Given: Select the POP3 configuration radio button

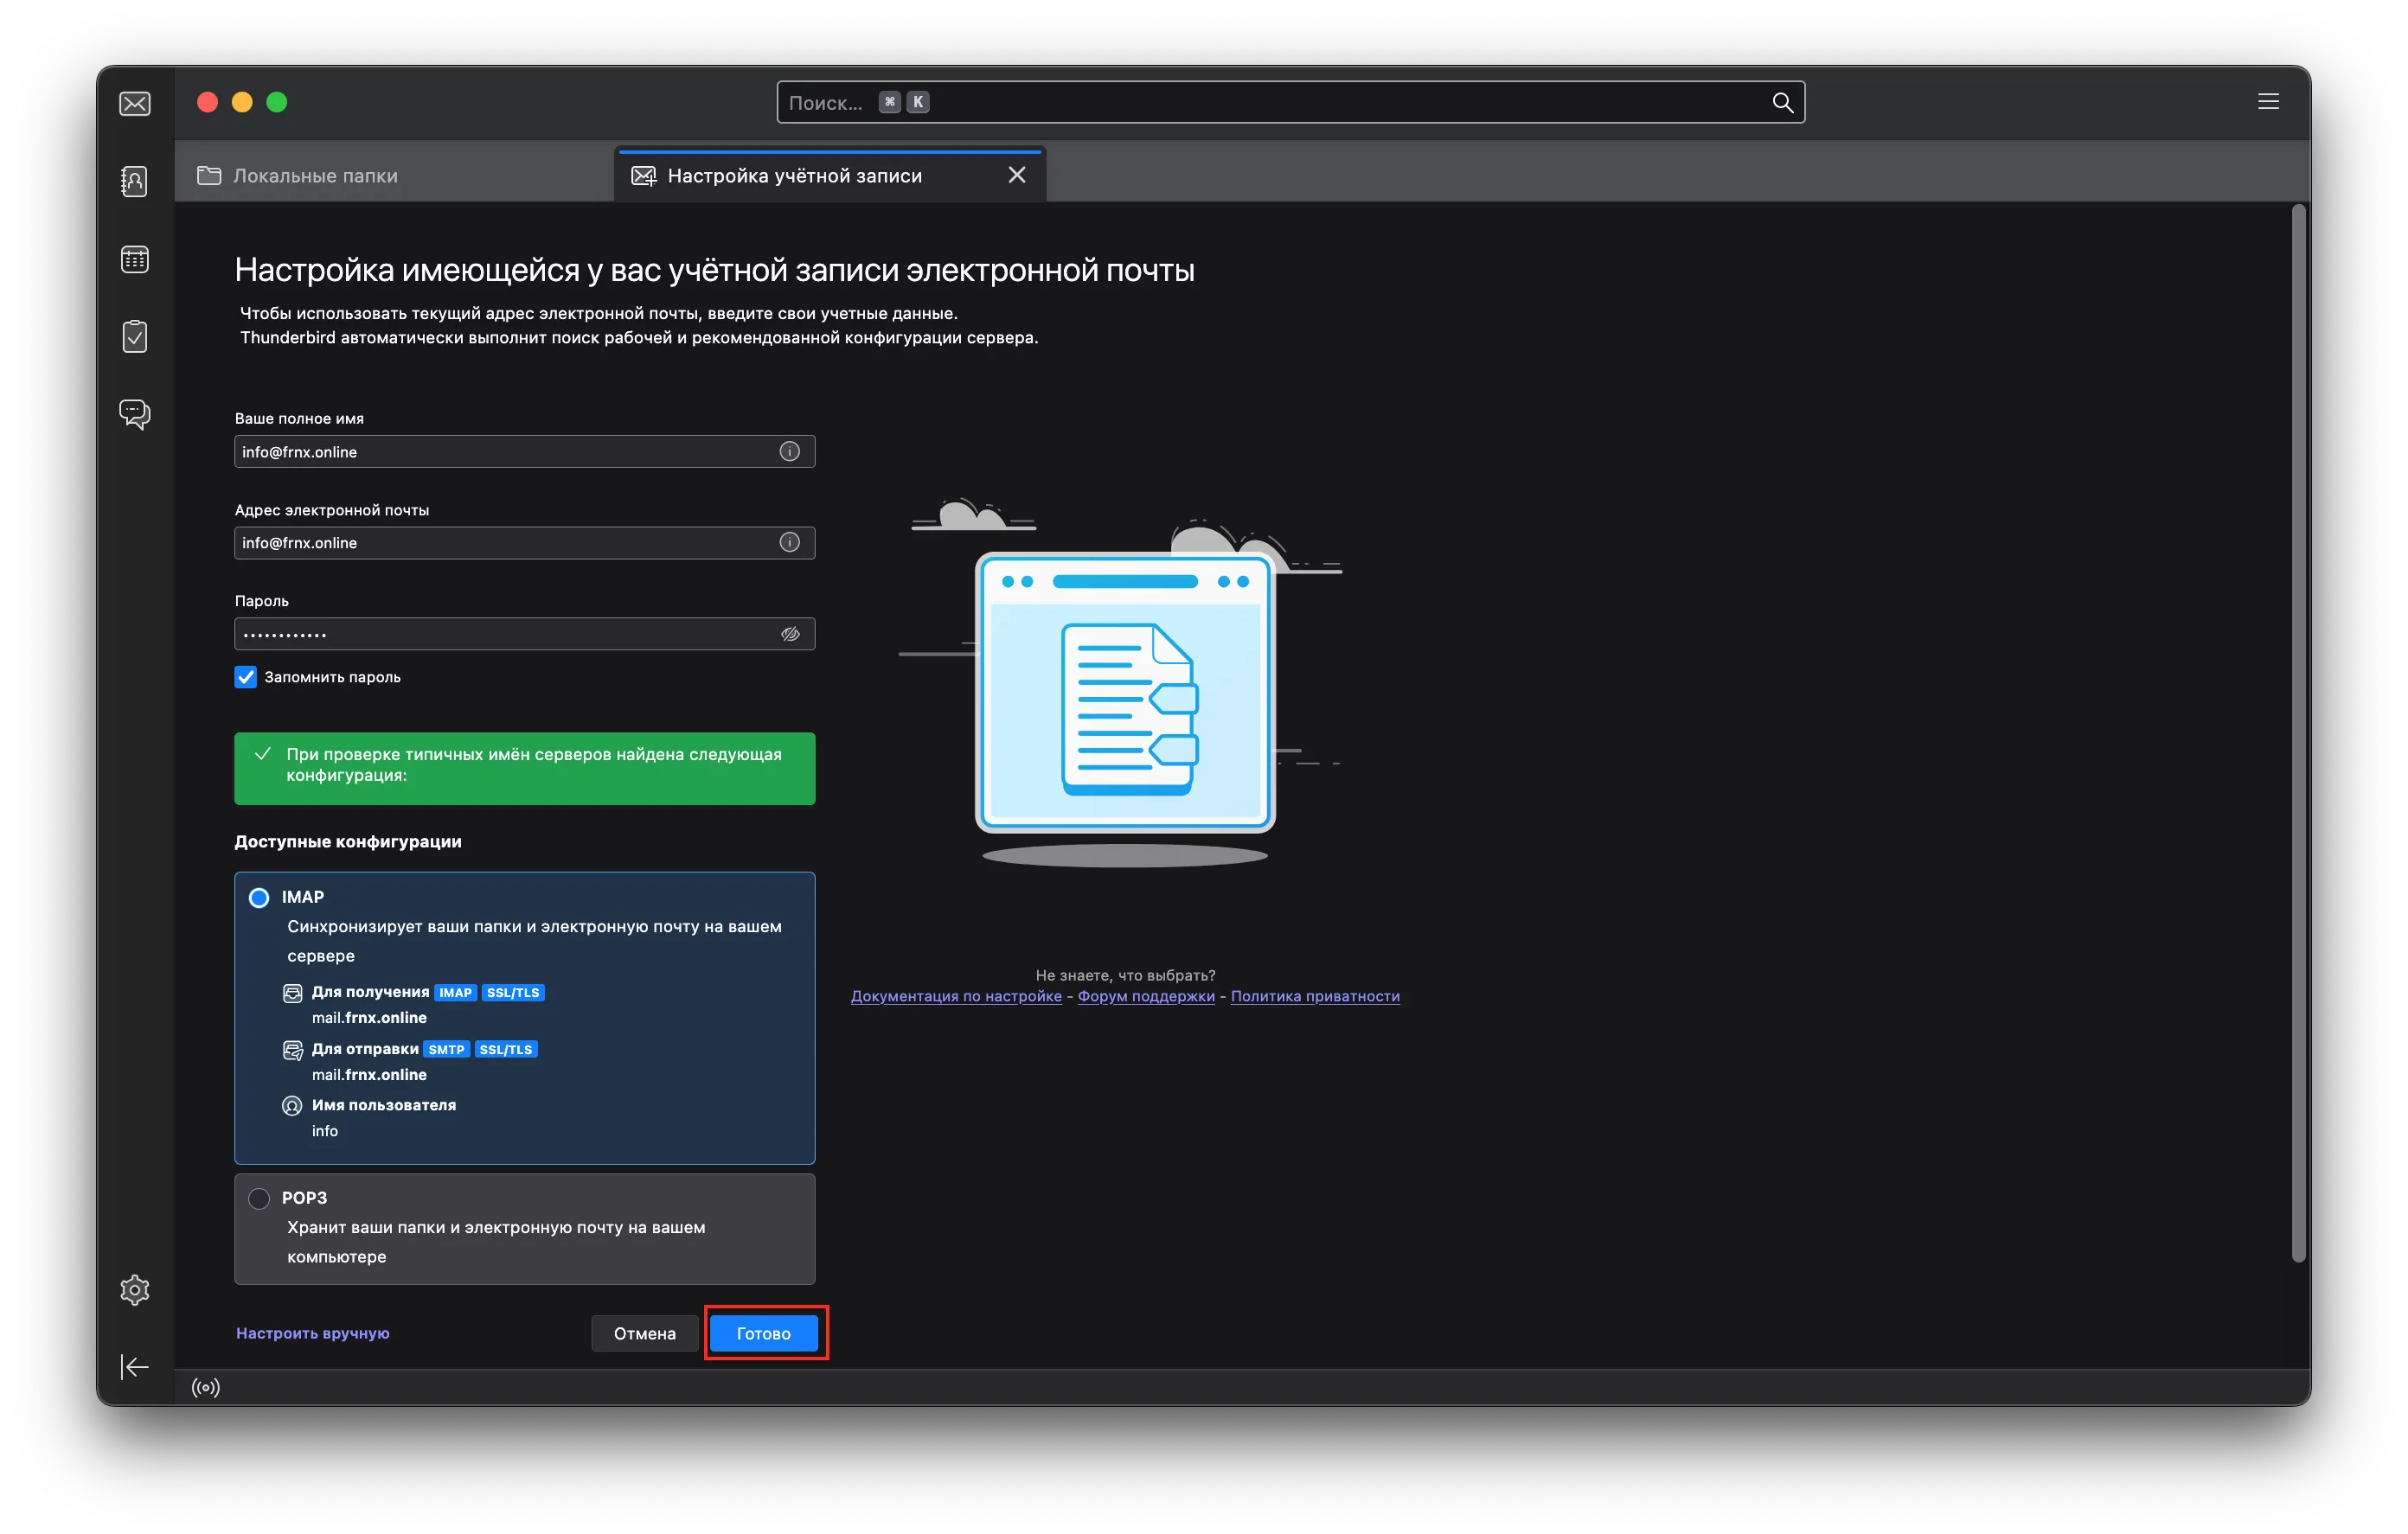Looking at the screenshot, I should [259, 1198].
